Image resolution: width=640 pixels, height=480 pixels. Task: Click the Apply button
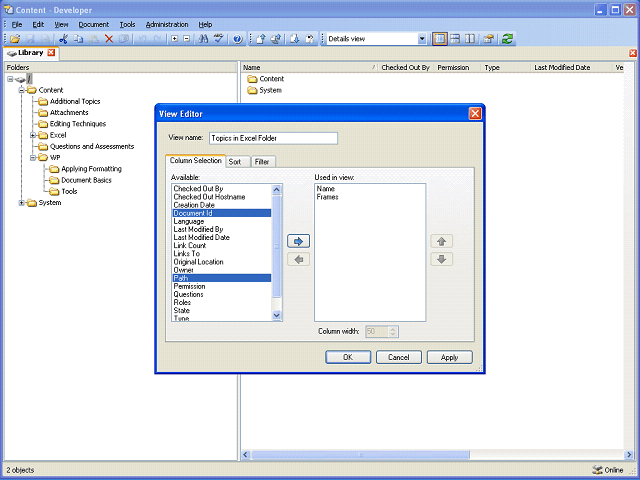coord(449,357)
